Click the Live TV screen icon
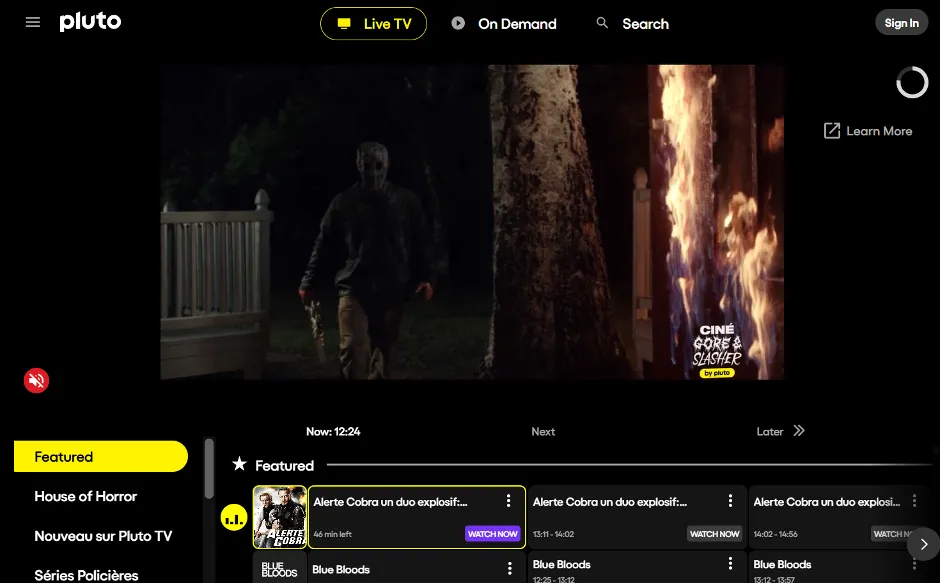 tap(344, 23)
